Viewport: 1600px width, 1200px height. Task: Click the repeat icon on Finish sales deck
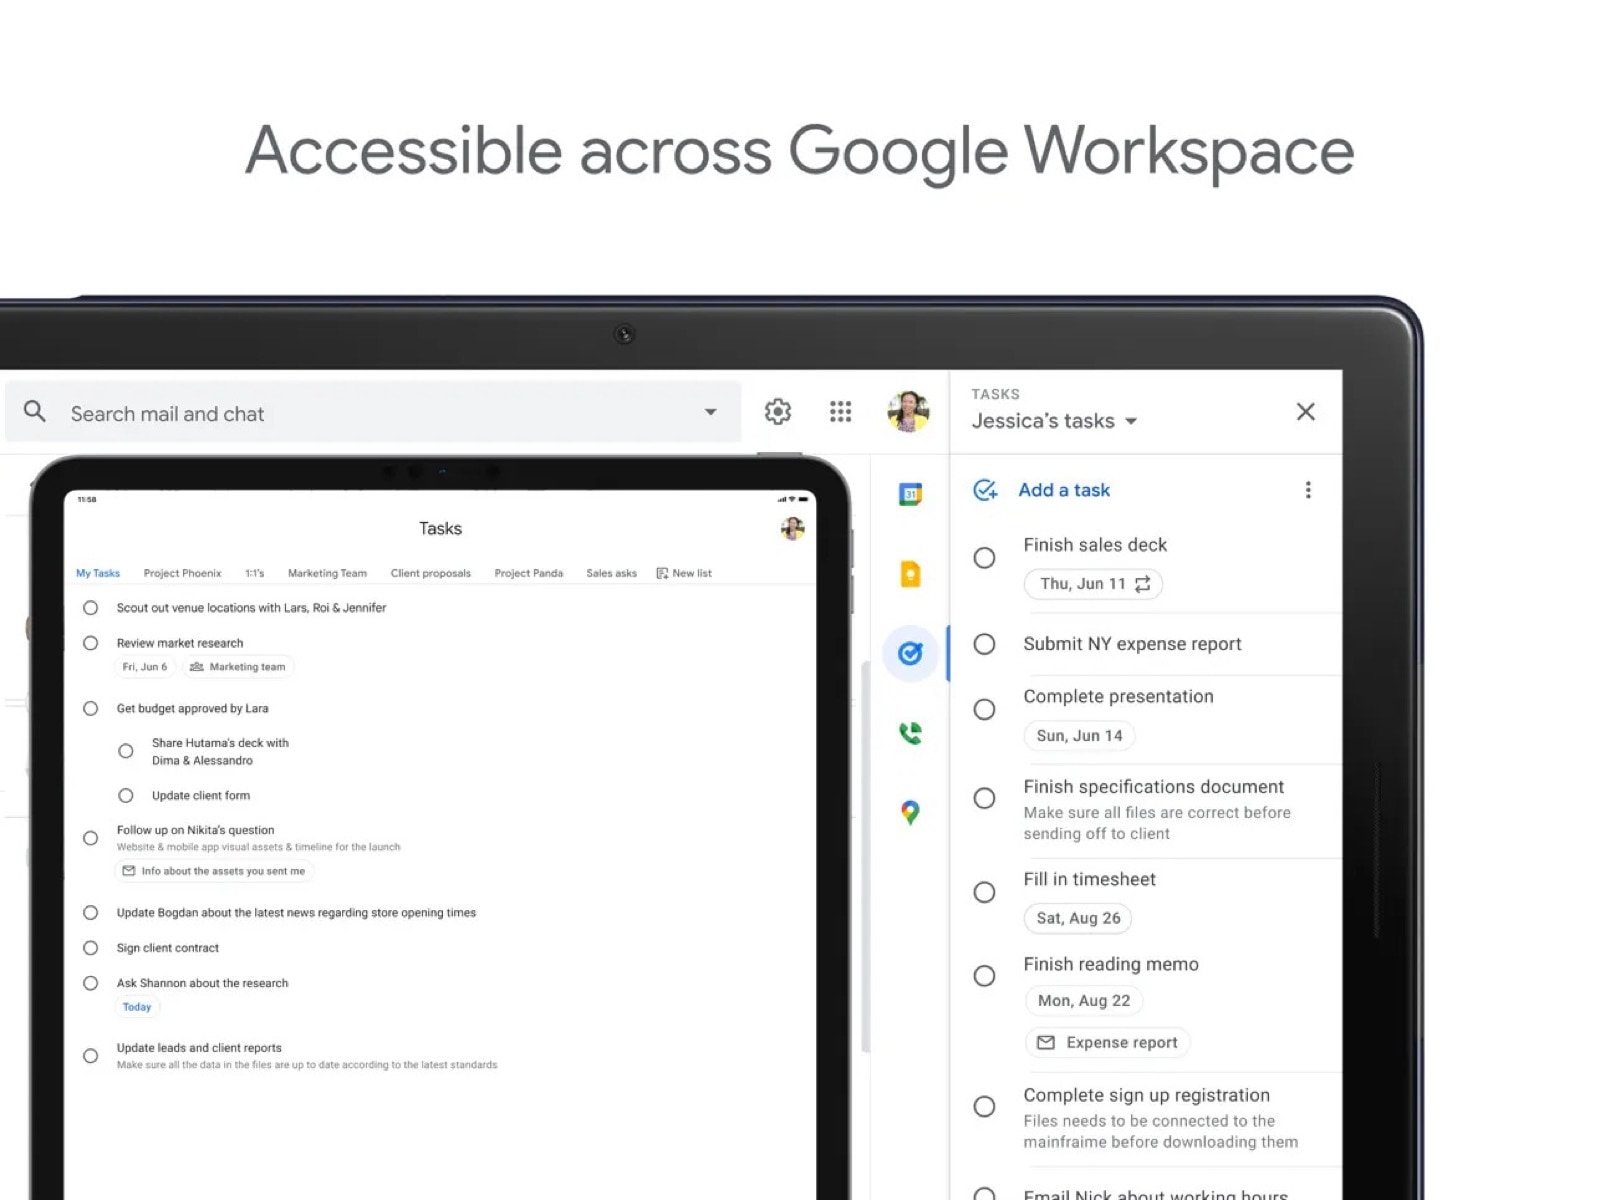1143,584
